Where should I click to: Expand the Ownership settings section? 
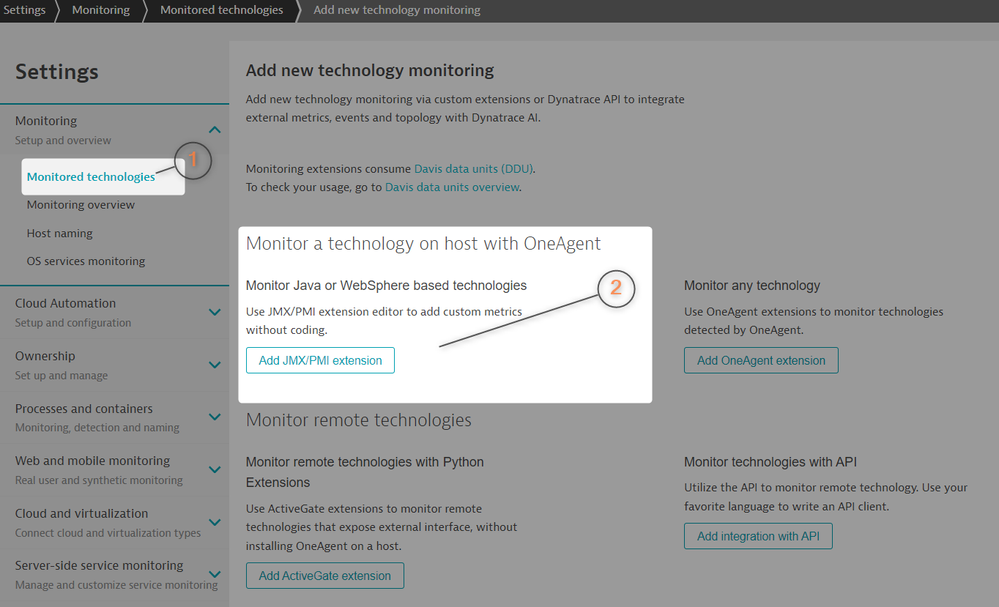point(214,365)
